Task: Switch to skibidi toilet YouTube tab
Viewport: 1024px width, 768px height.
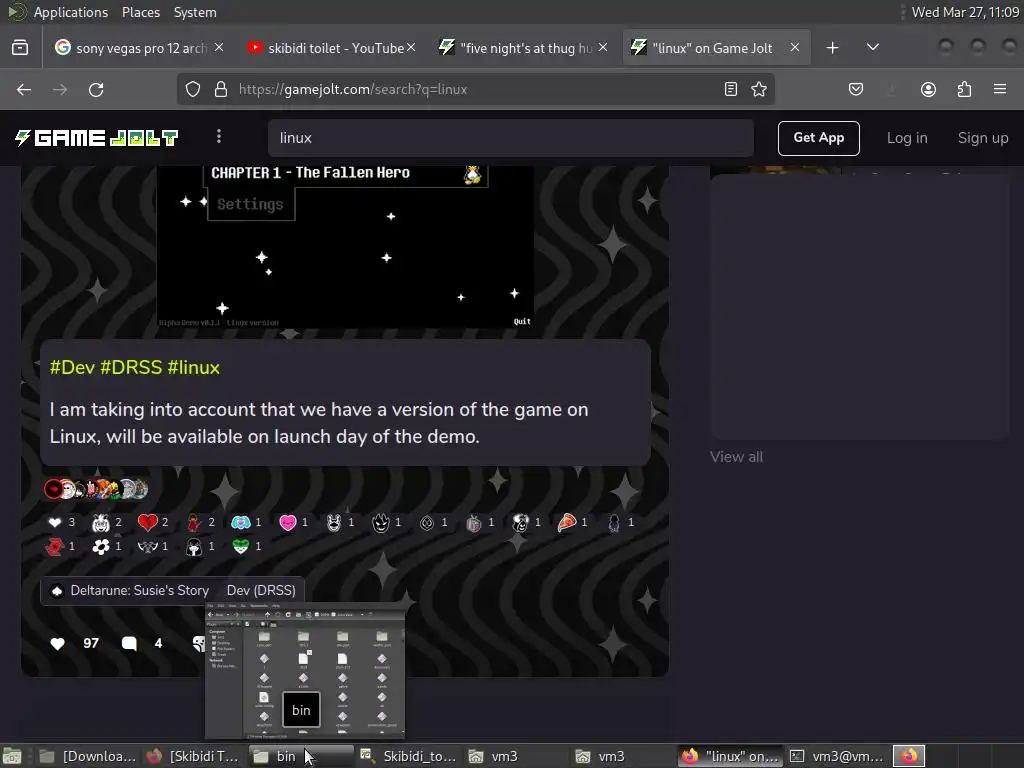Action: pos(331,48)
